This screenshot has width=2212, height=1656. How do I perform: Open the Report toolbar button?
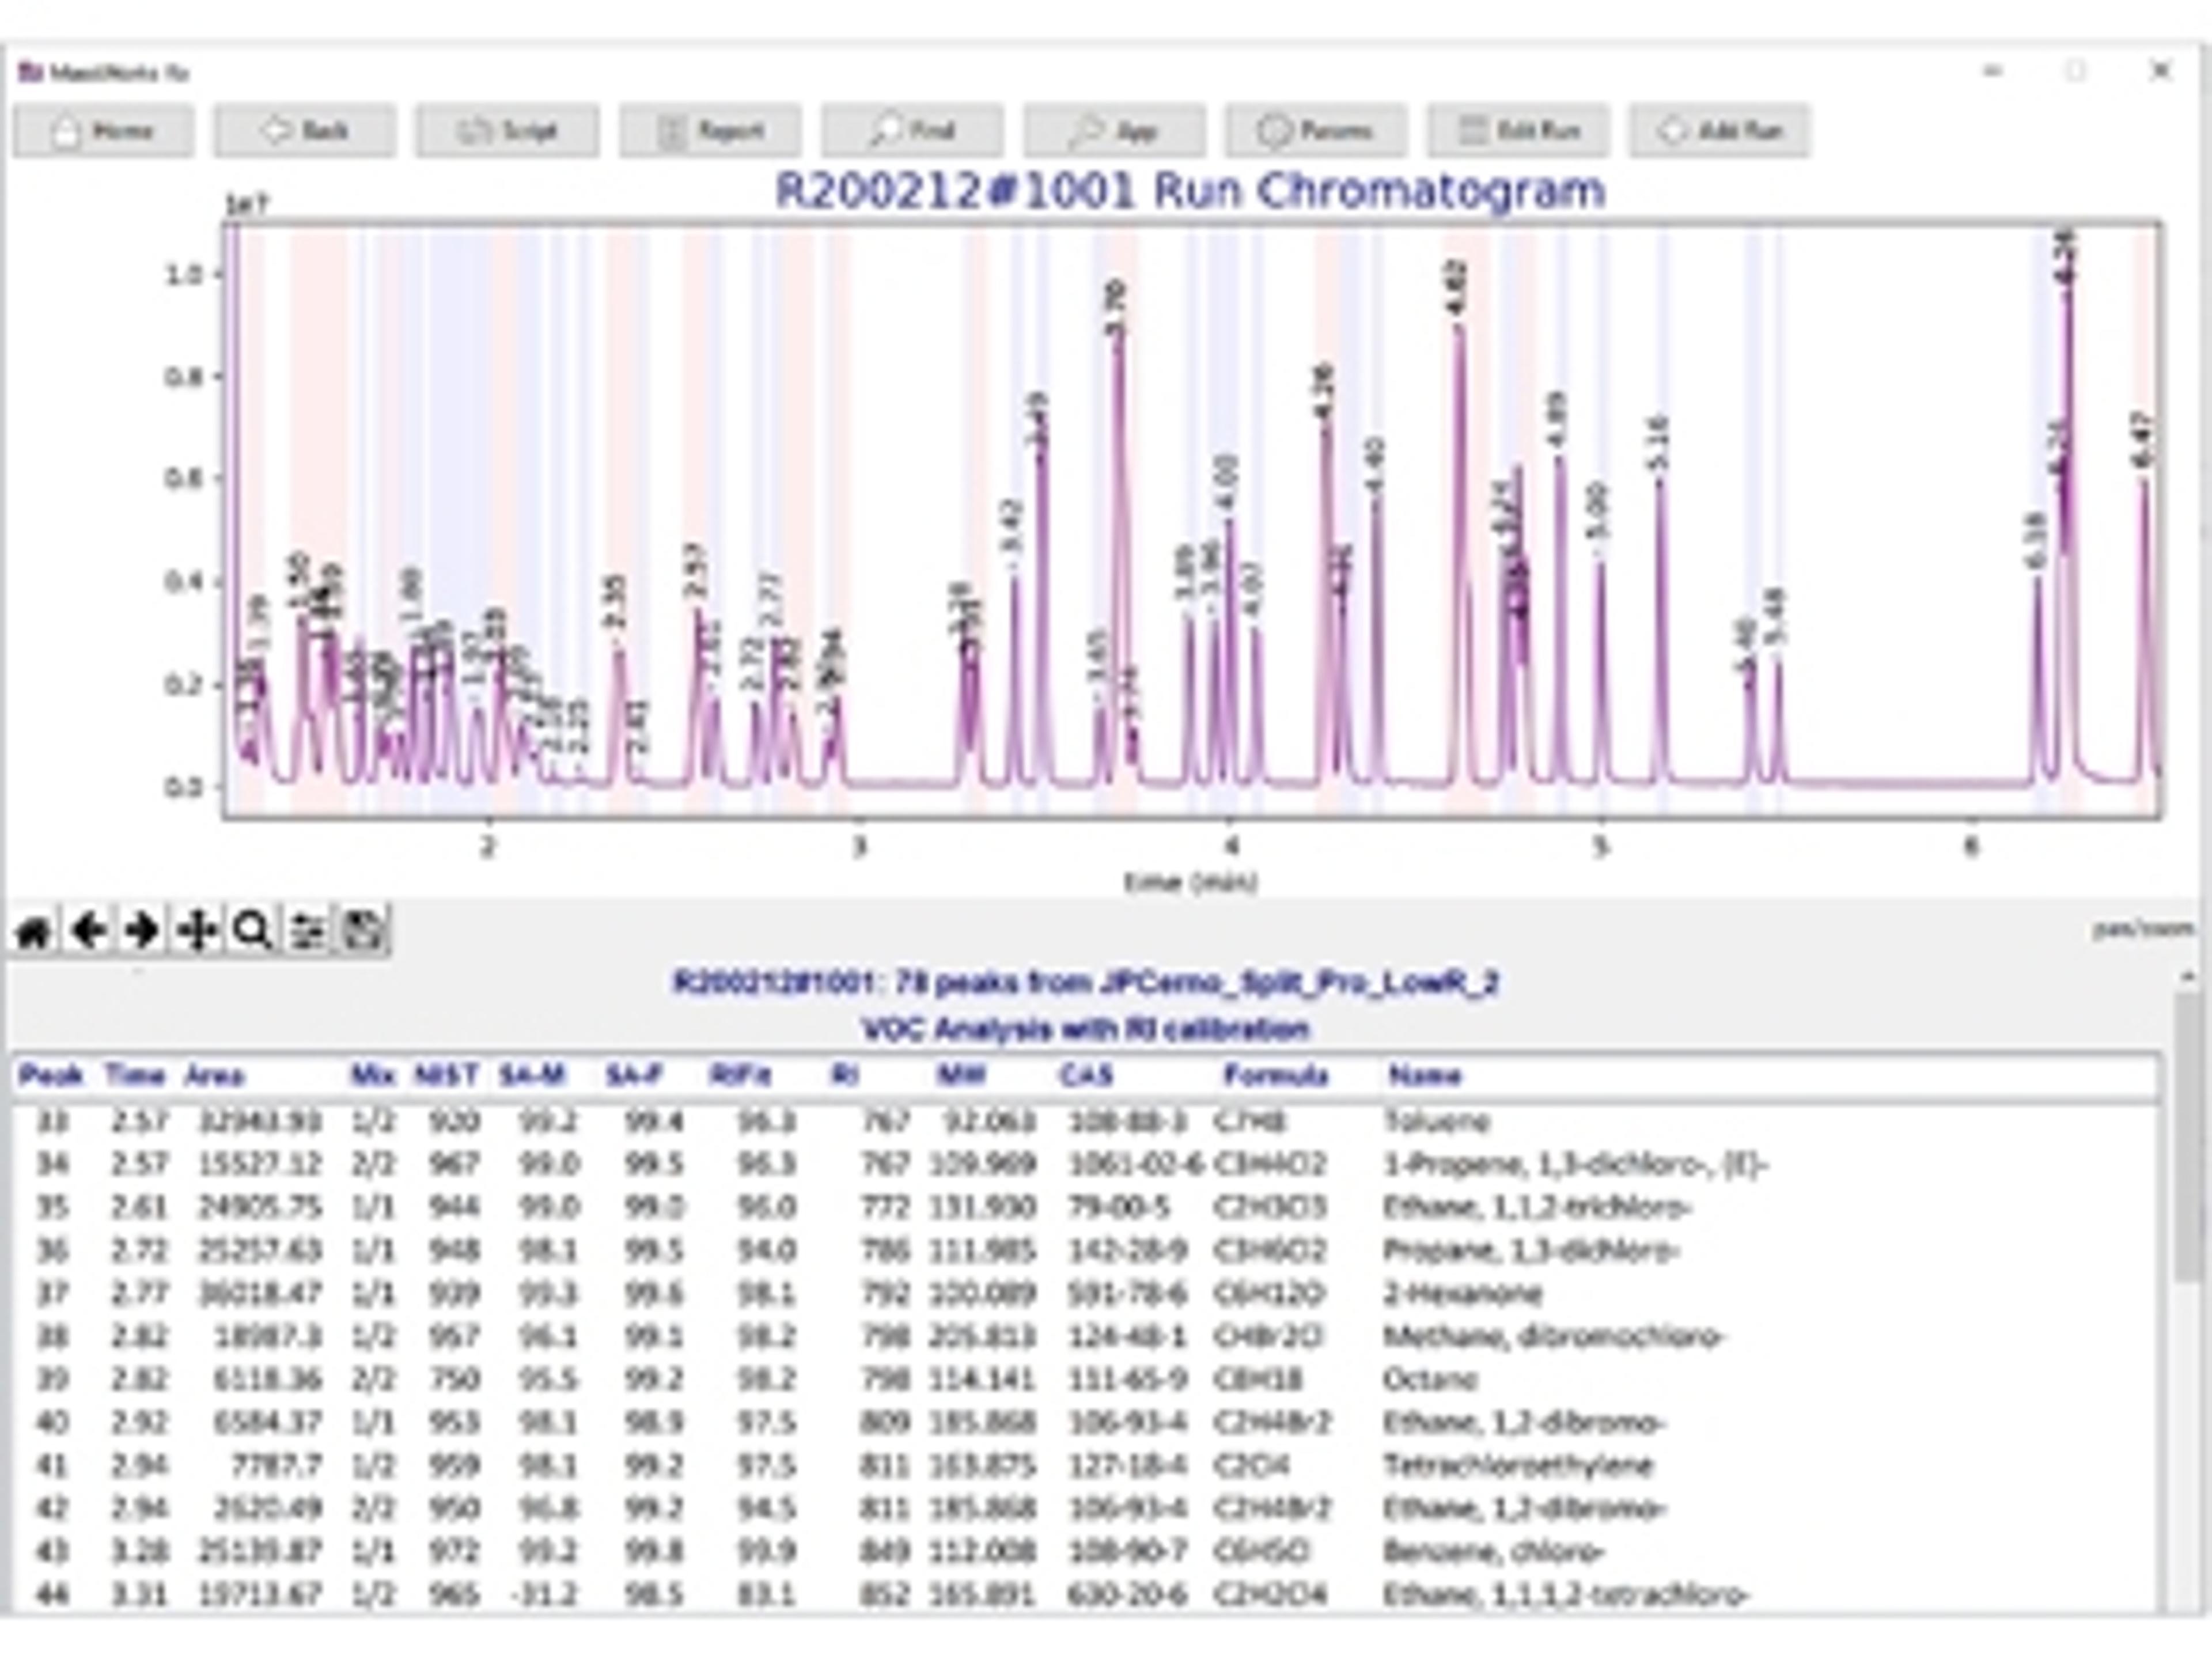click(x=709, y=131)
